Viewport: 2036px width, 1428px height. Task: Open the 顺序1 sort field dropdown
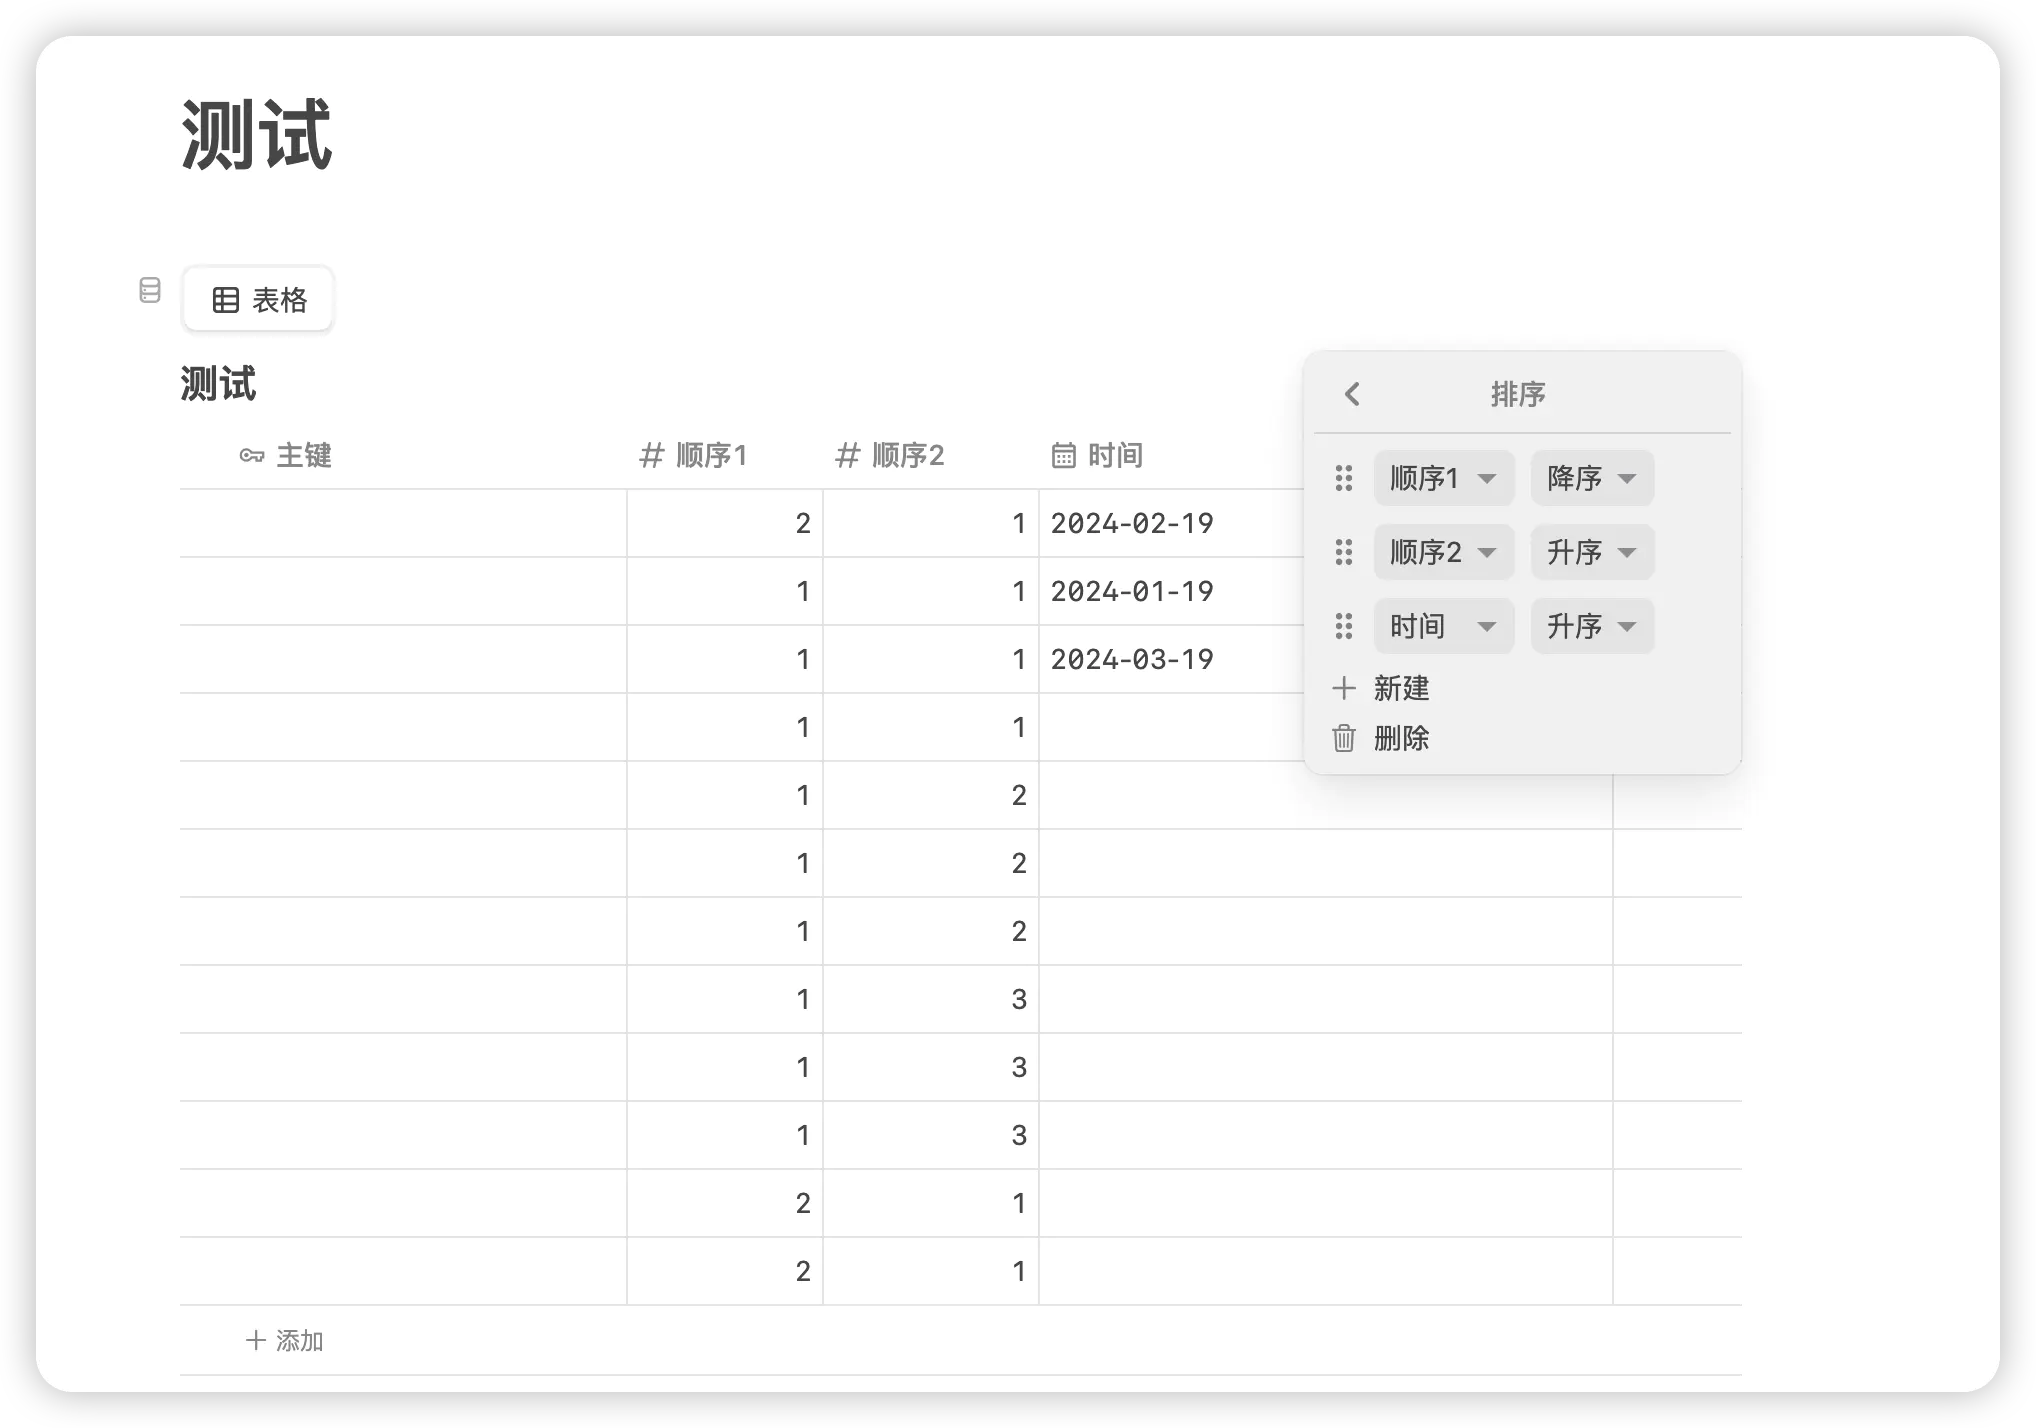[1443, 478]
